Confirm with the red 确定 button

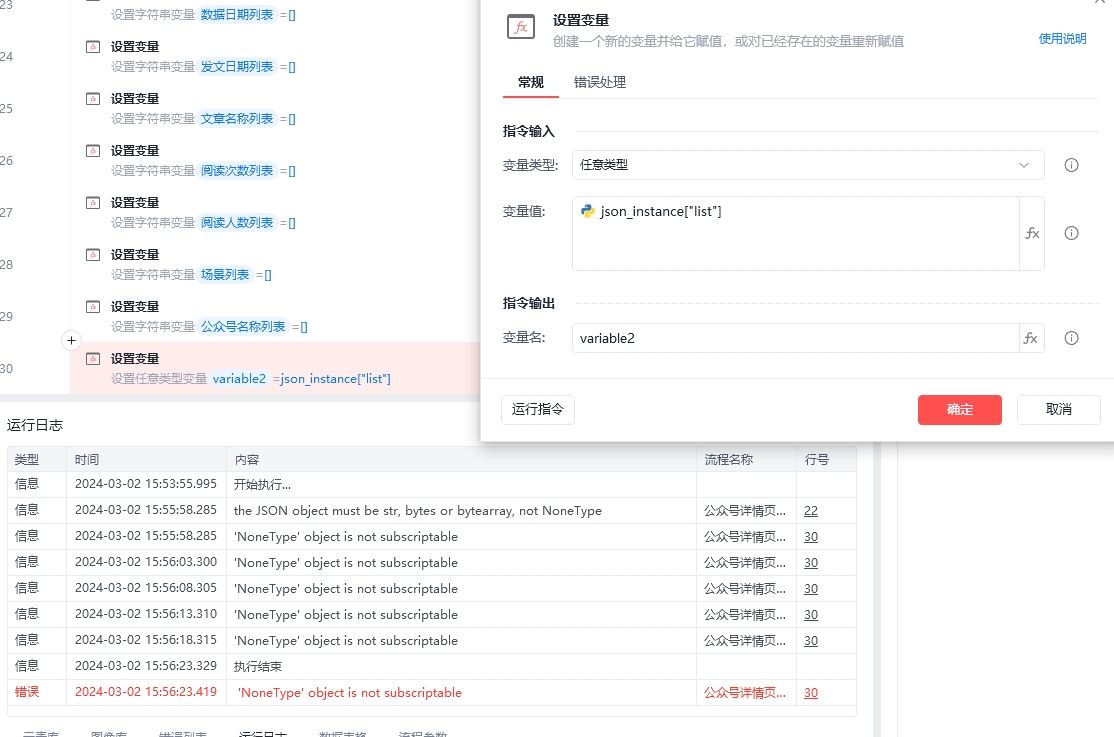(x=959, y=409)
